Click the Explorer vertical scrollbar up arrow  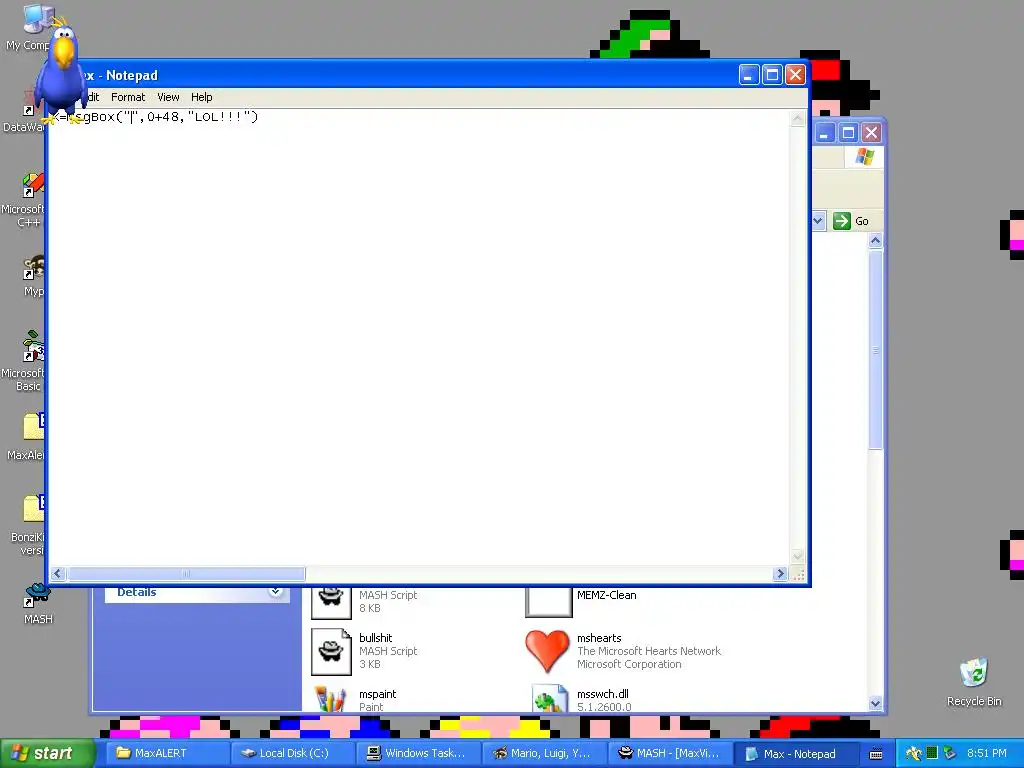[x=875, y=240]
